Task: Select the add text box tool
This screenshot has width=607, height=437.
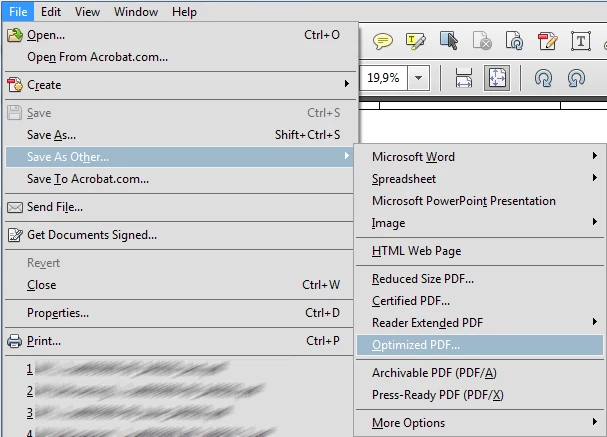Action: pyautogui.click(x=581, y=41)
